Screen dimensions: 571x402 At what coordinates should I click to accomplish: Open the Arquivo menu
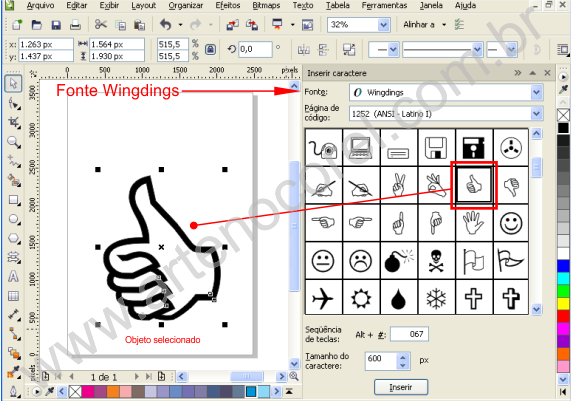click(40, 5)
